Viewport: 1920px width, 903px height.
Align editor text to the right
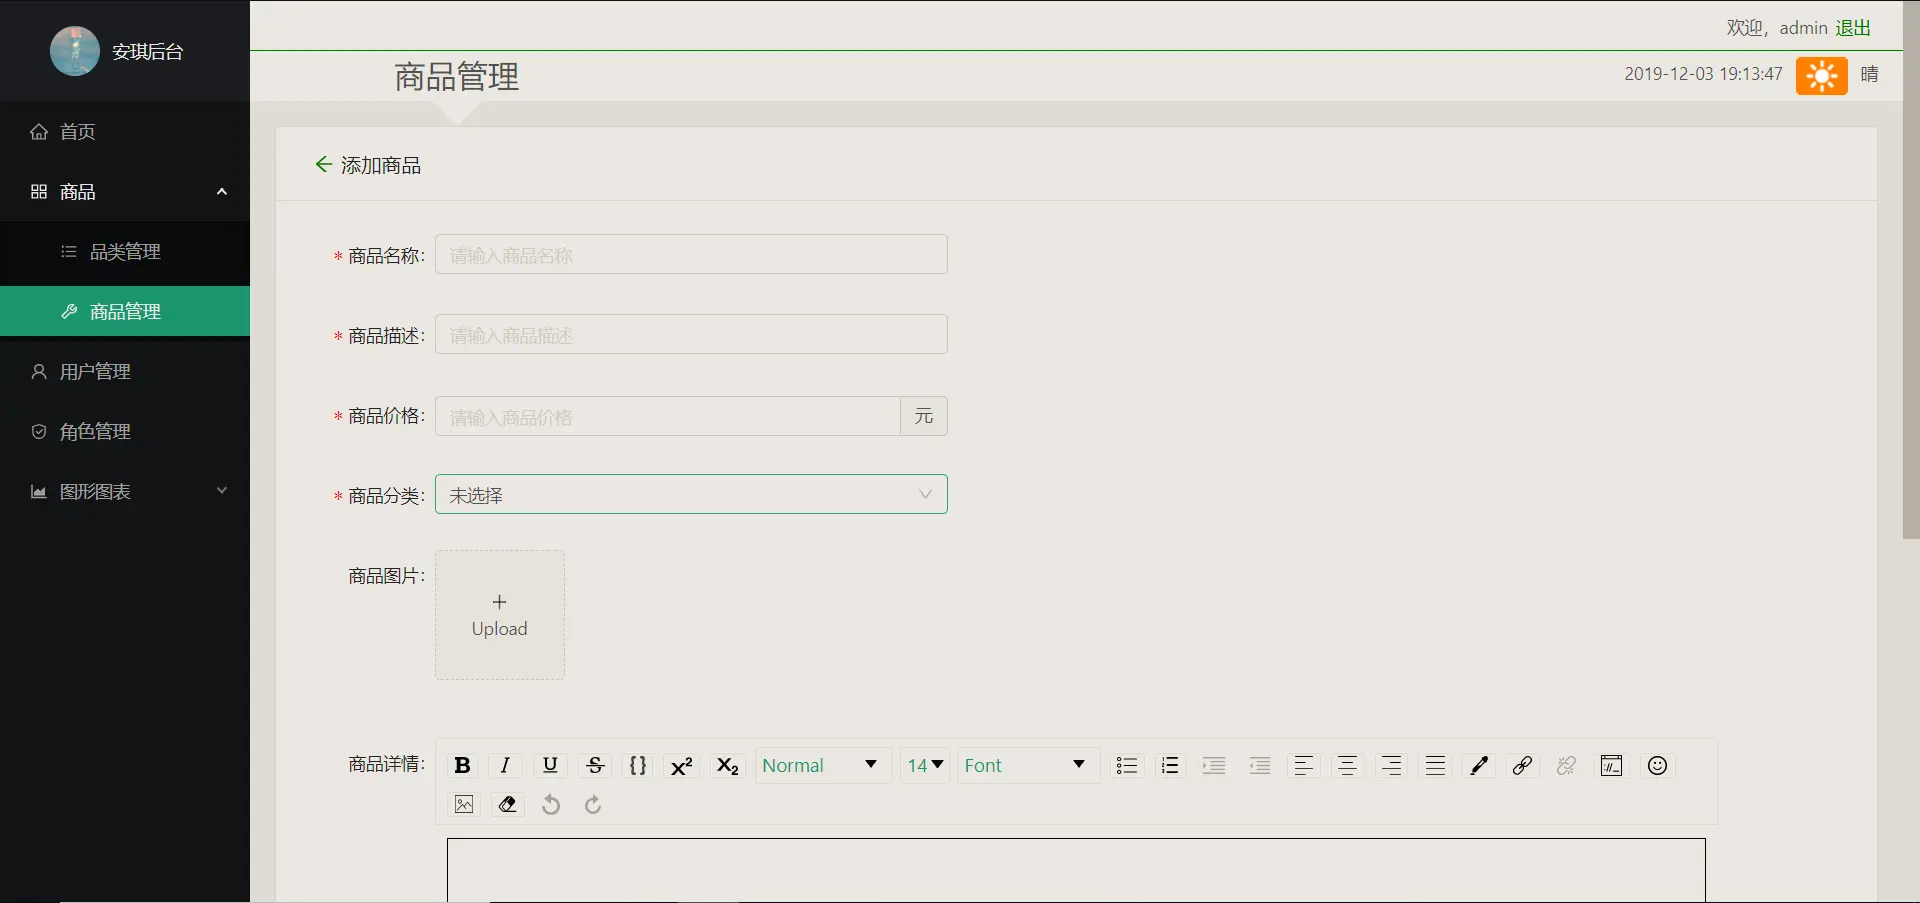[1391, 765]
